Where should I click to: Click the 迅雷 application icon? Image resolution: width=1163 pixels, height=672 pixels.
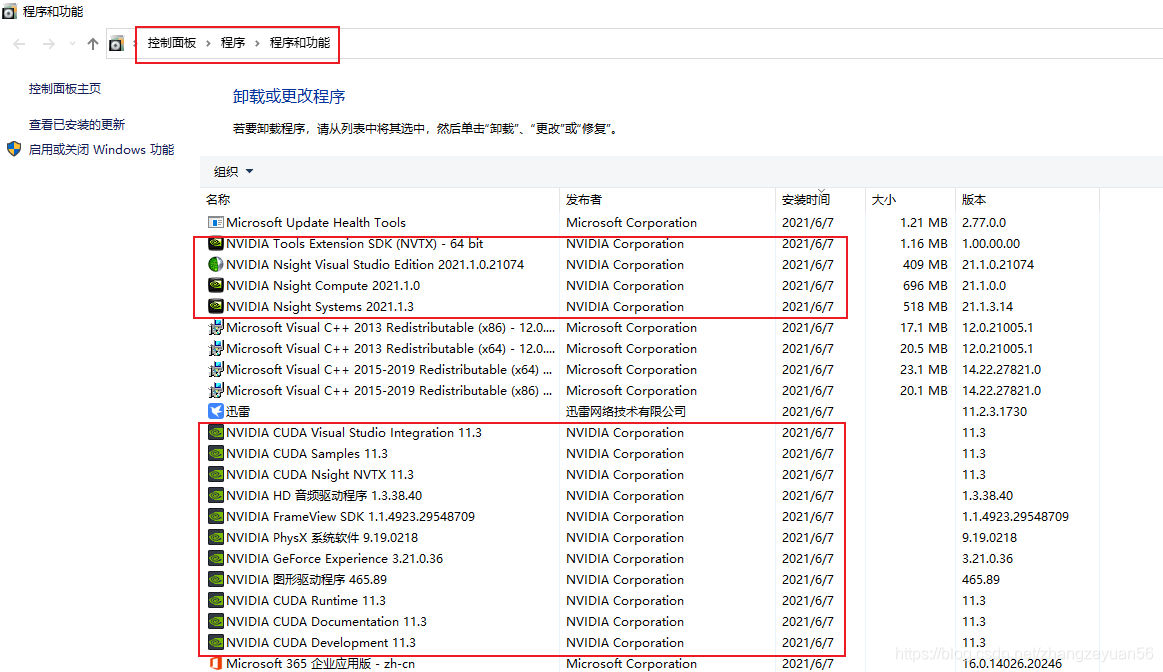pos(216,412)
